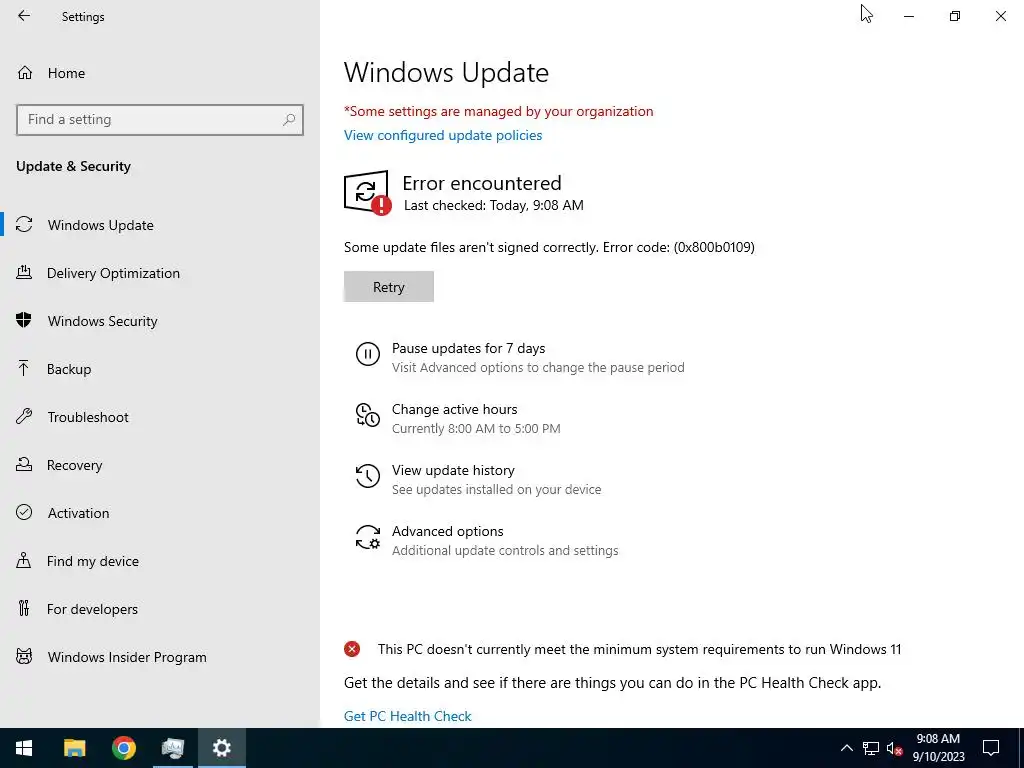Viewport: 1024px width, 768px height.
Task: Click the pause updates circle icon
Action: [x=368, y=354]
